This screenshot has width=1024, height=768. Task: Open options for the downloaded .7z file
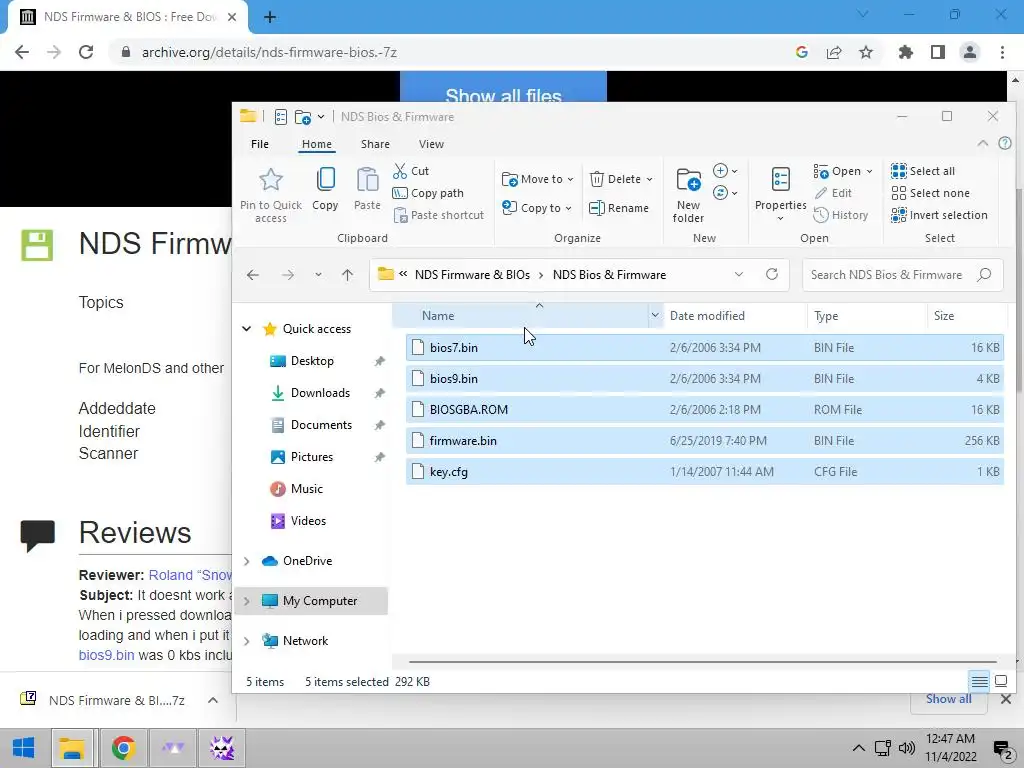pos(213,700)
